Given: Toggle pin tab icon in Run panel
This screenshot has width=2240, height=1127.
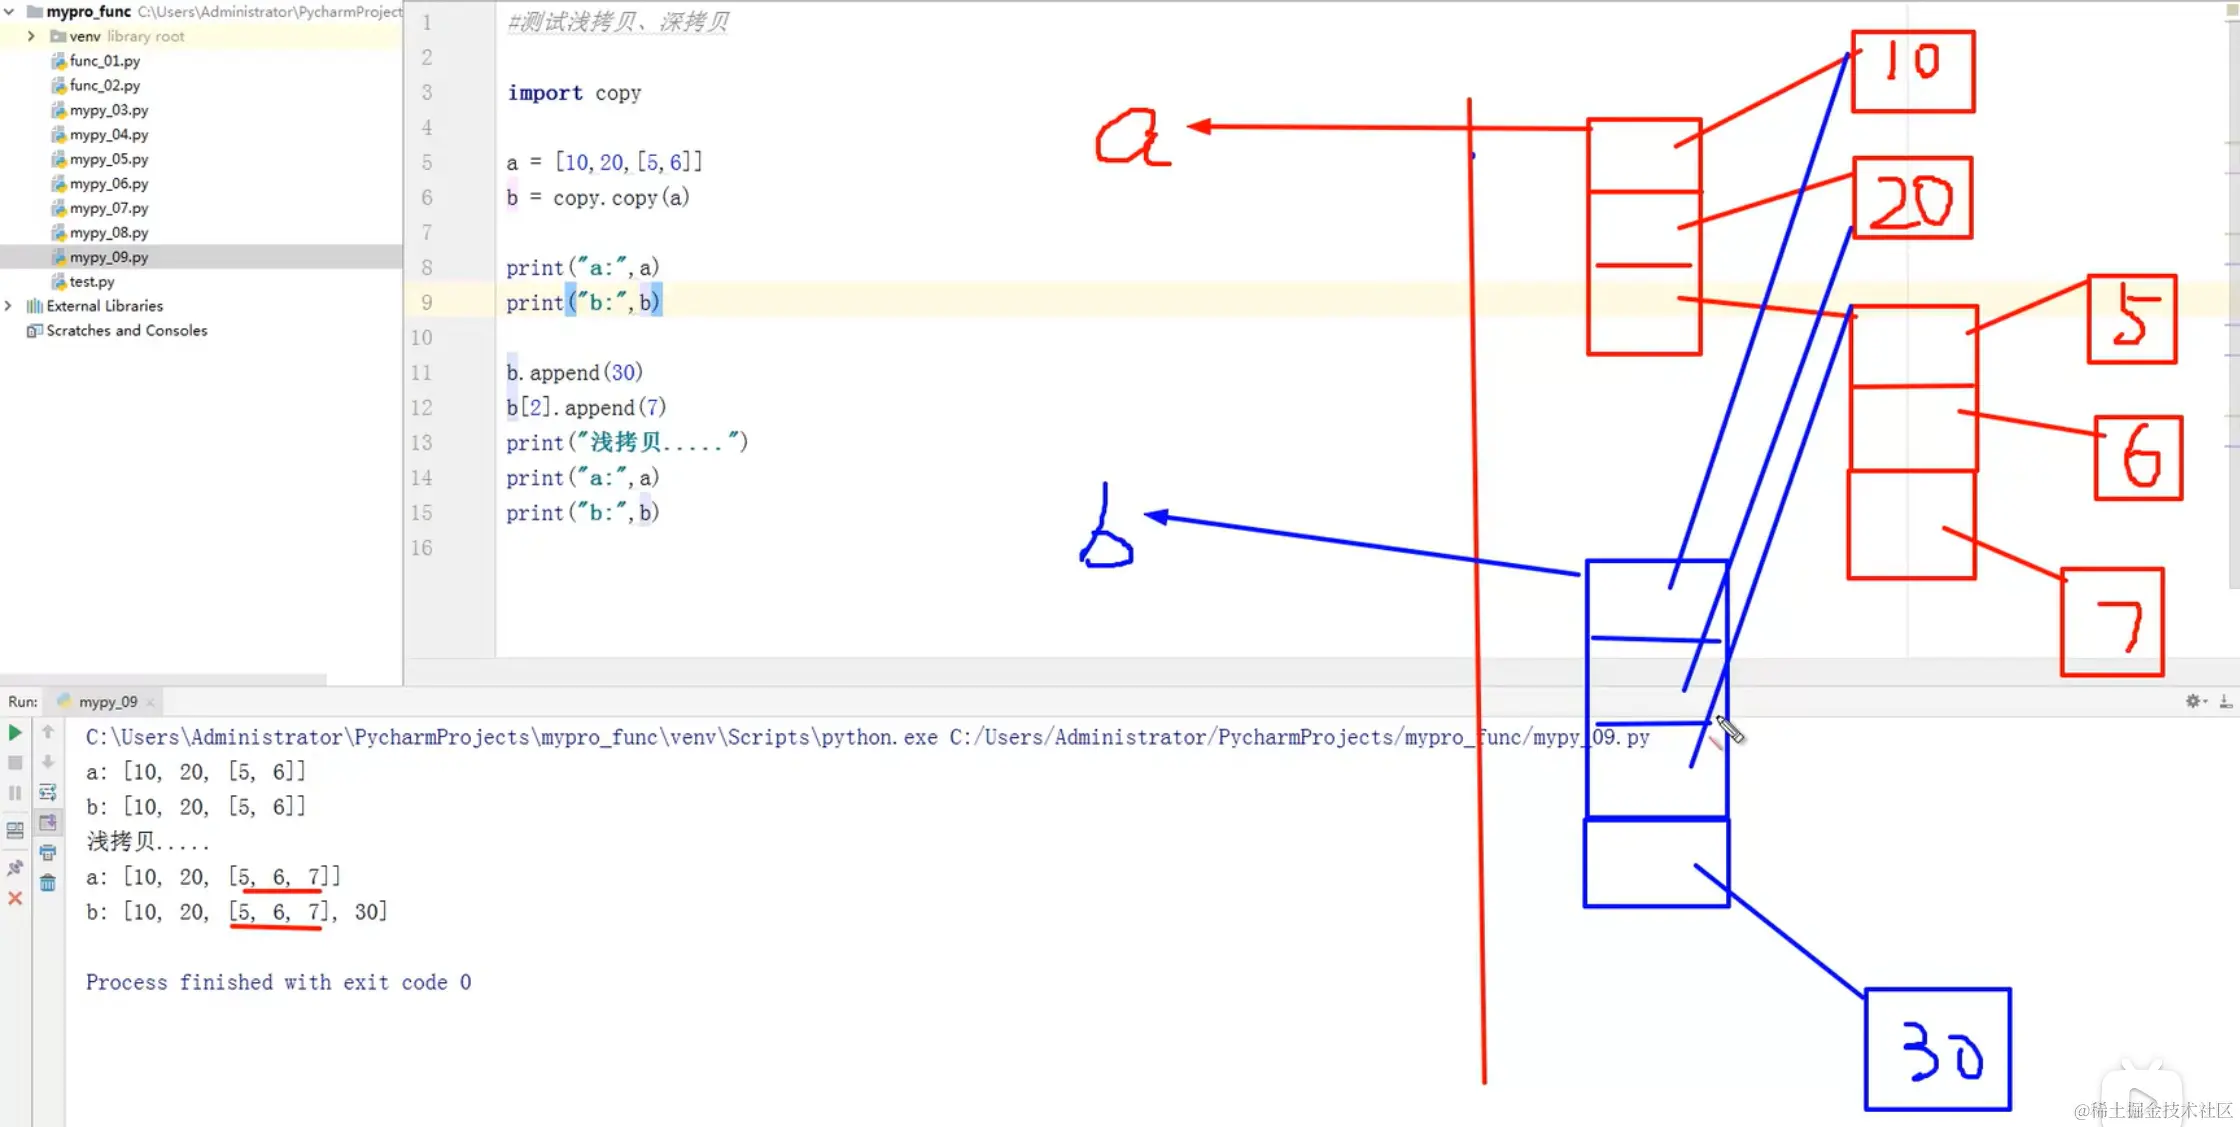Looking at the screenshot, I should (15, 868).
